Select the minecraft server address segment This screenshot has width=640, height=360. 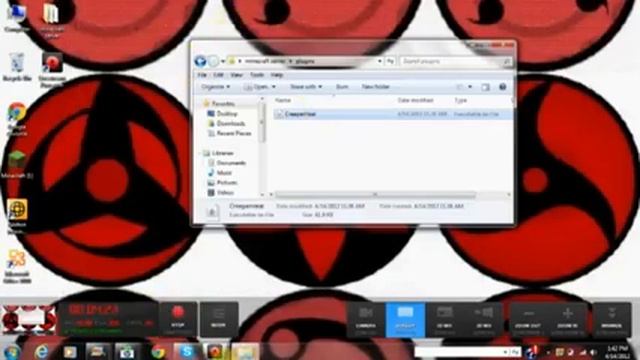[265, 61]
